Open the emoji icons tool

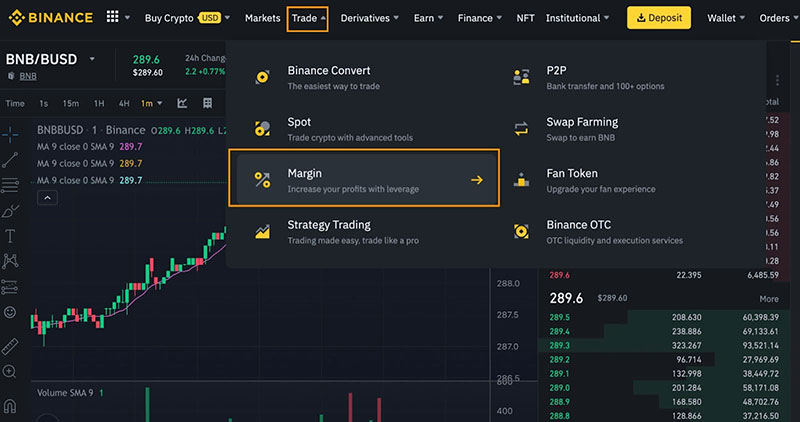pyautogui.click(x=10, y=313)
